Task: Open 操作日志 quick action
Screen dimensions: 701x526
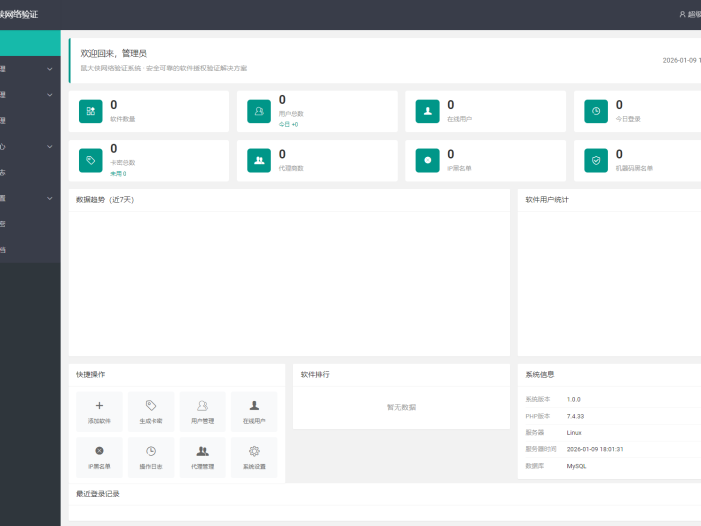Action: tap(150, 457)
